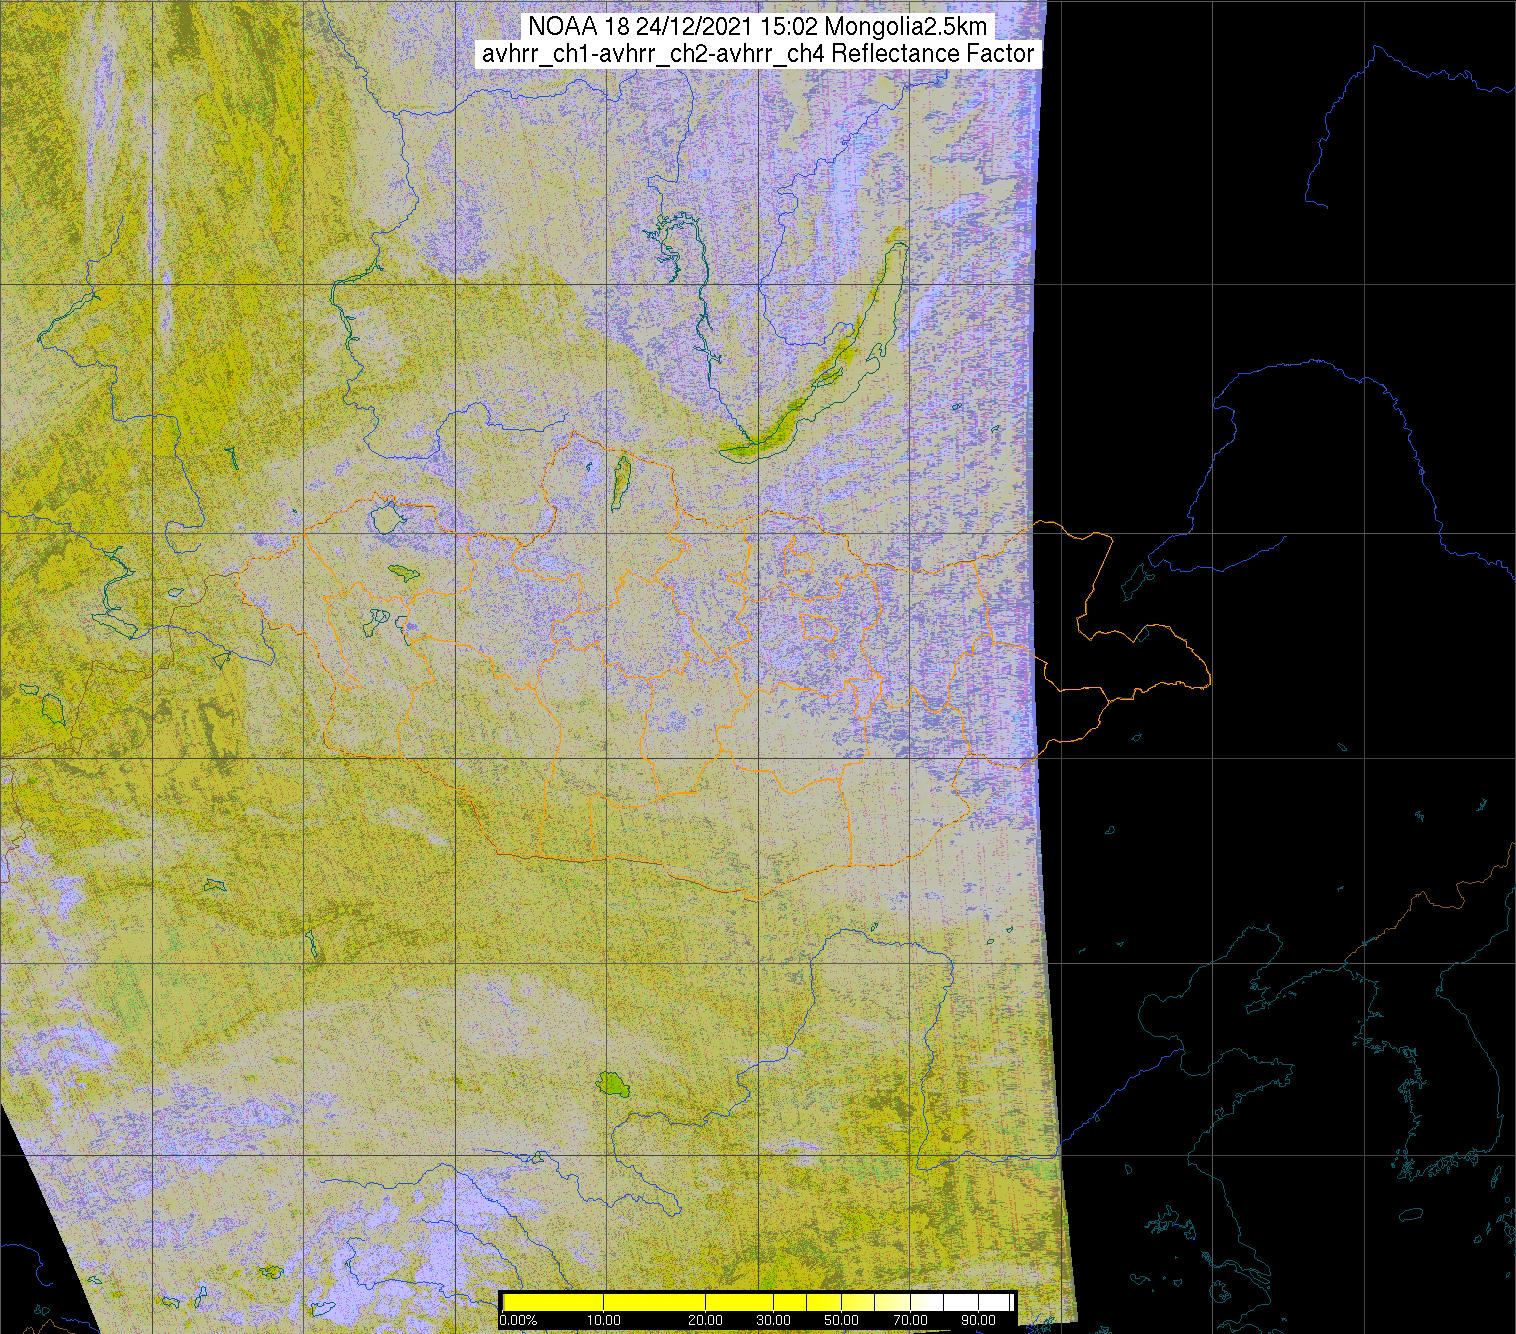Click the 10.00 tick on color scale
The image size is (1516, 1334).
pyautogui.click(x=604, y=1320)
